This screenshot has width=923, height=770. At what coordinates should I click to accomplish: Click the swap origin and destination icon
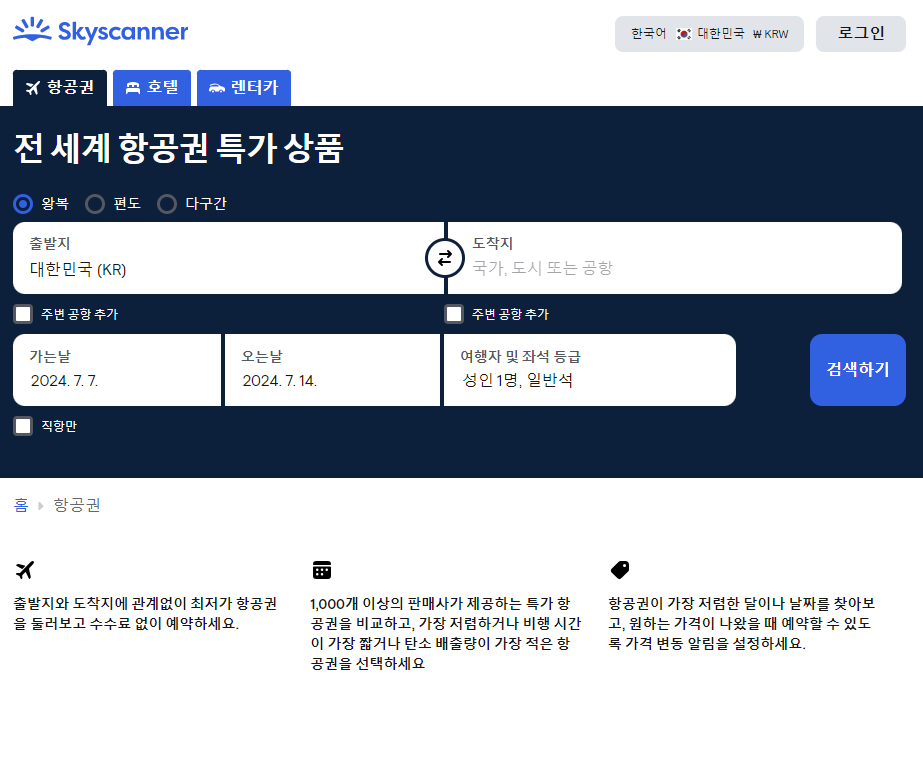[x=445, y=258]
